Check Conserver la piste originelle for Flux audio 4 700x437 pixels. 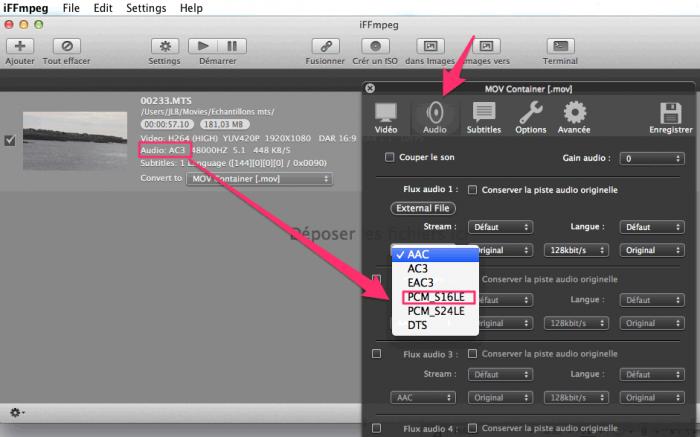(472, 428)
